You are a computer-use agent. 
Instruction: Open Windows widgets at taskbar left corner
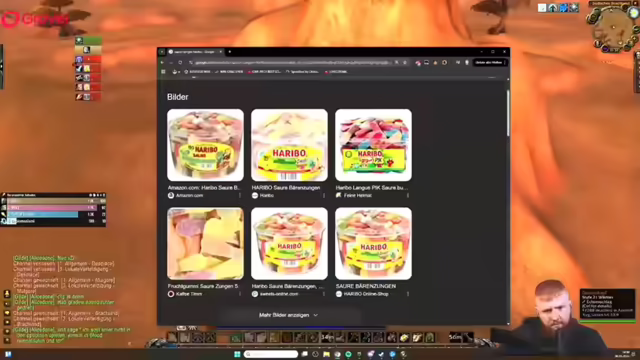coord(8,354)
